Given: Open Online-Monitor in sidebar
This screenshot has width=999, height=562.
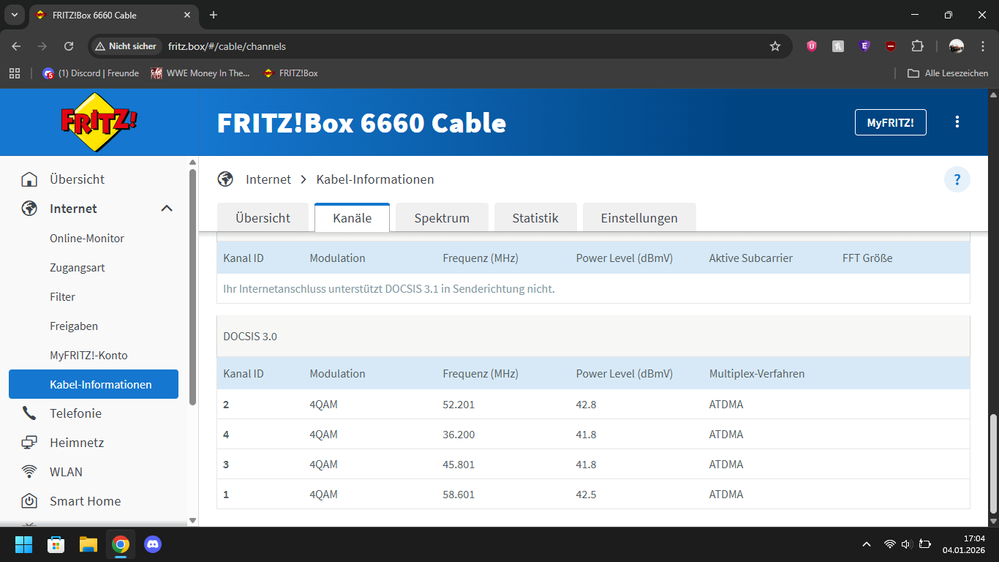Looking at the screenshot, I should pyautogui.click(x=87, y=238).
